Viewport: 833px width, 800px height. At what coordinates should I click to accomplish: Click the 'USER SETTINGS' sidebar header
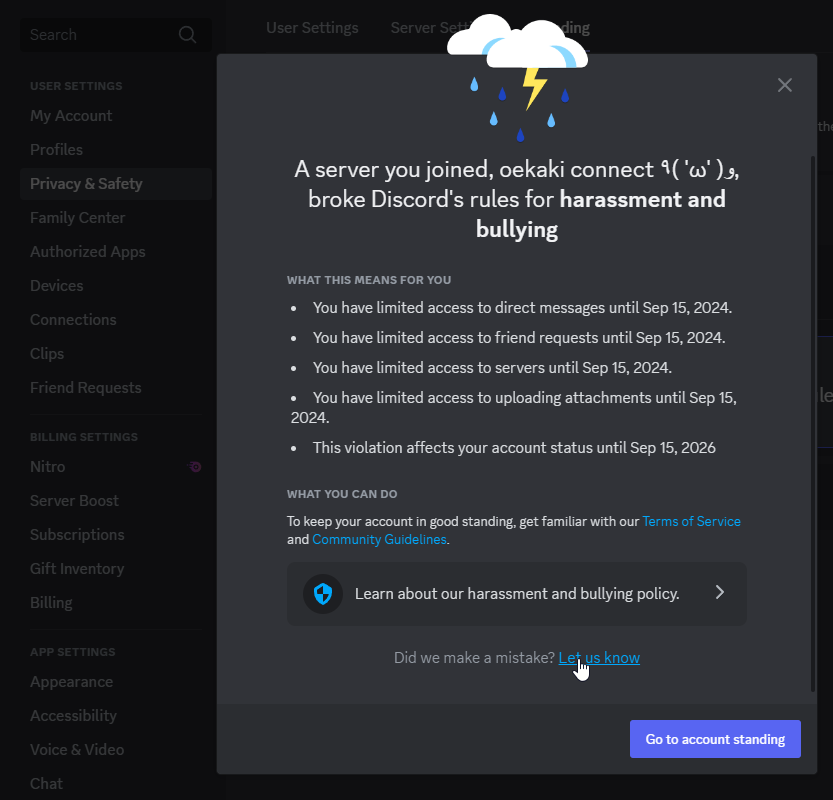(x=76, y=86)
